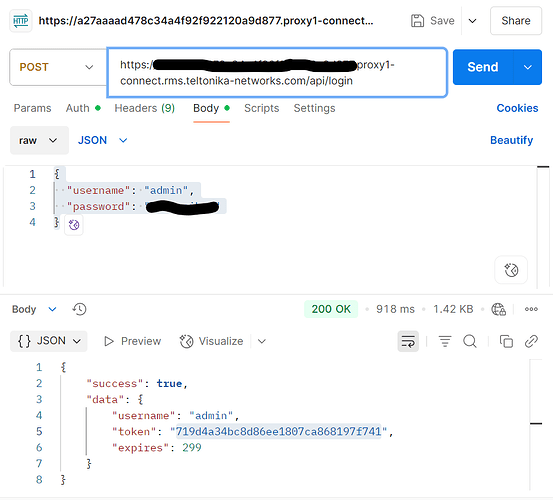The width and height of the screenshot is (553, 500).
Task: Click the filter response icon
Action: pos(445,341)
